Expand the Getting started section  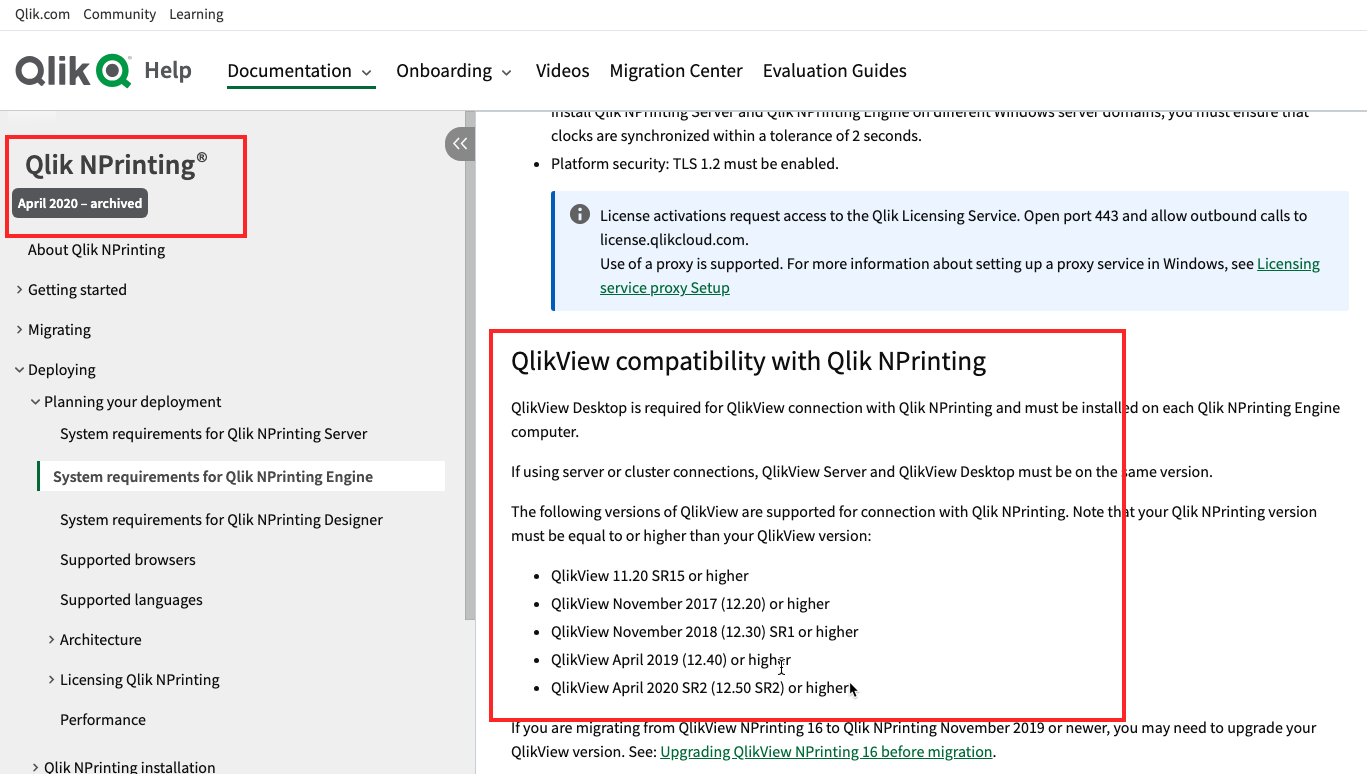[x=19, y=290]
